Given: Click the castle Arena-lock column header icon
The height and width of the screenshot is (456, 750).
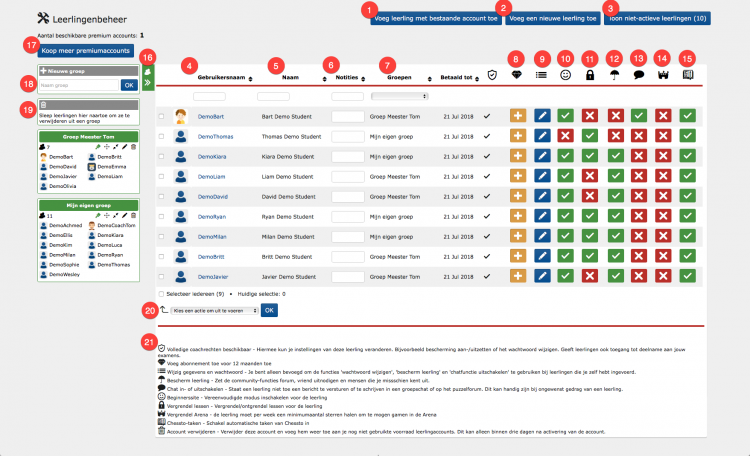Looking at the screenshot, I should [x=663, y=75].
